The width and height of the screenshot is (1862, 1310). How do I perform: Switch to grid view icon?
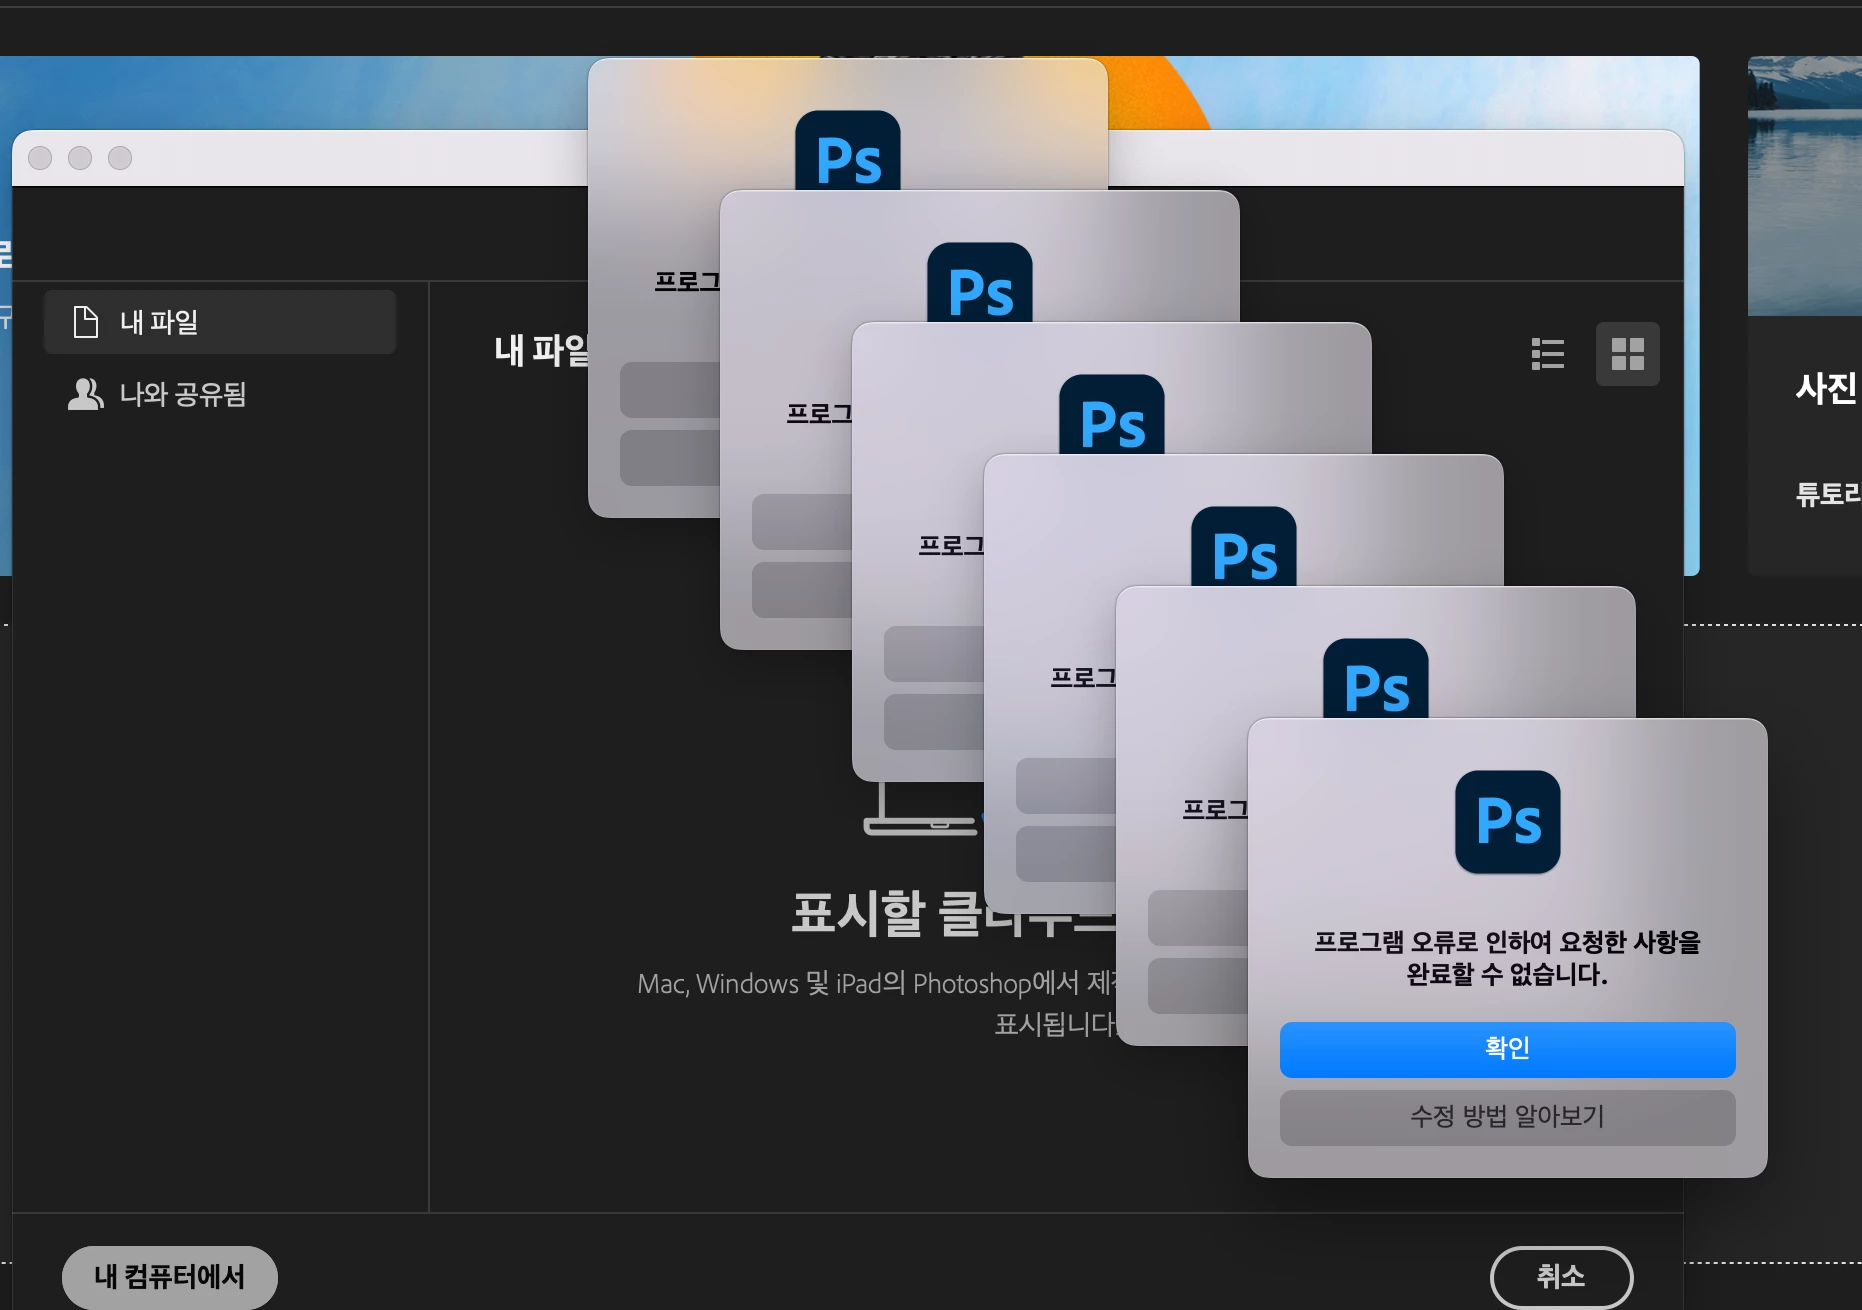tap(1627, 354)
